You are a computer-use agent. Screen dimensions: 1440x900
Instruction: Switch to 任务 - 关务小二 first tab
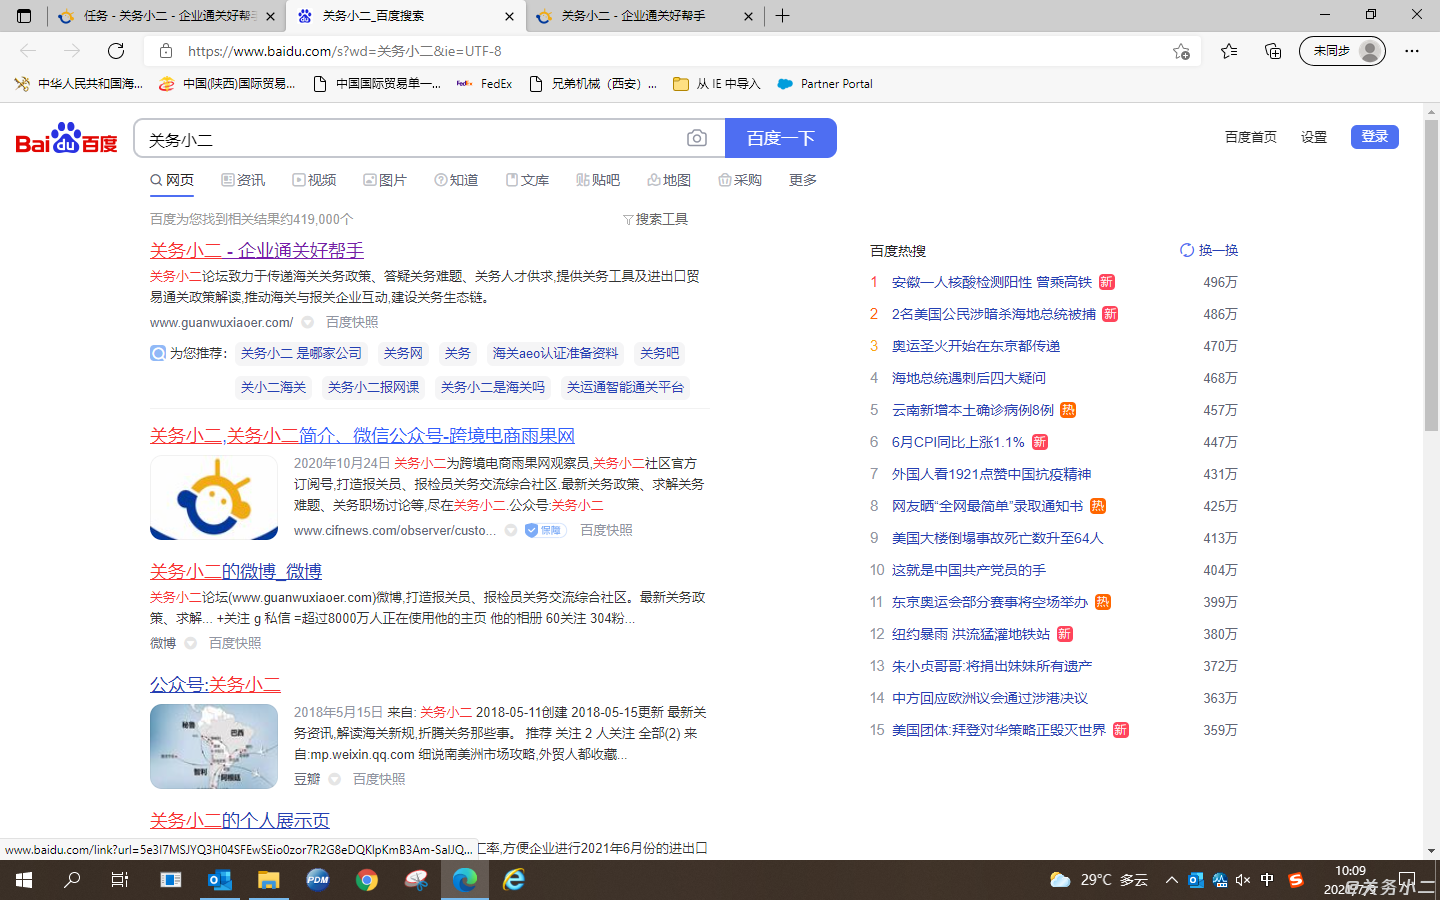[x=167, y=16]
